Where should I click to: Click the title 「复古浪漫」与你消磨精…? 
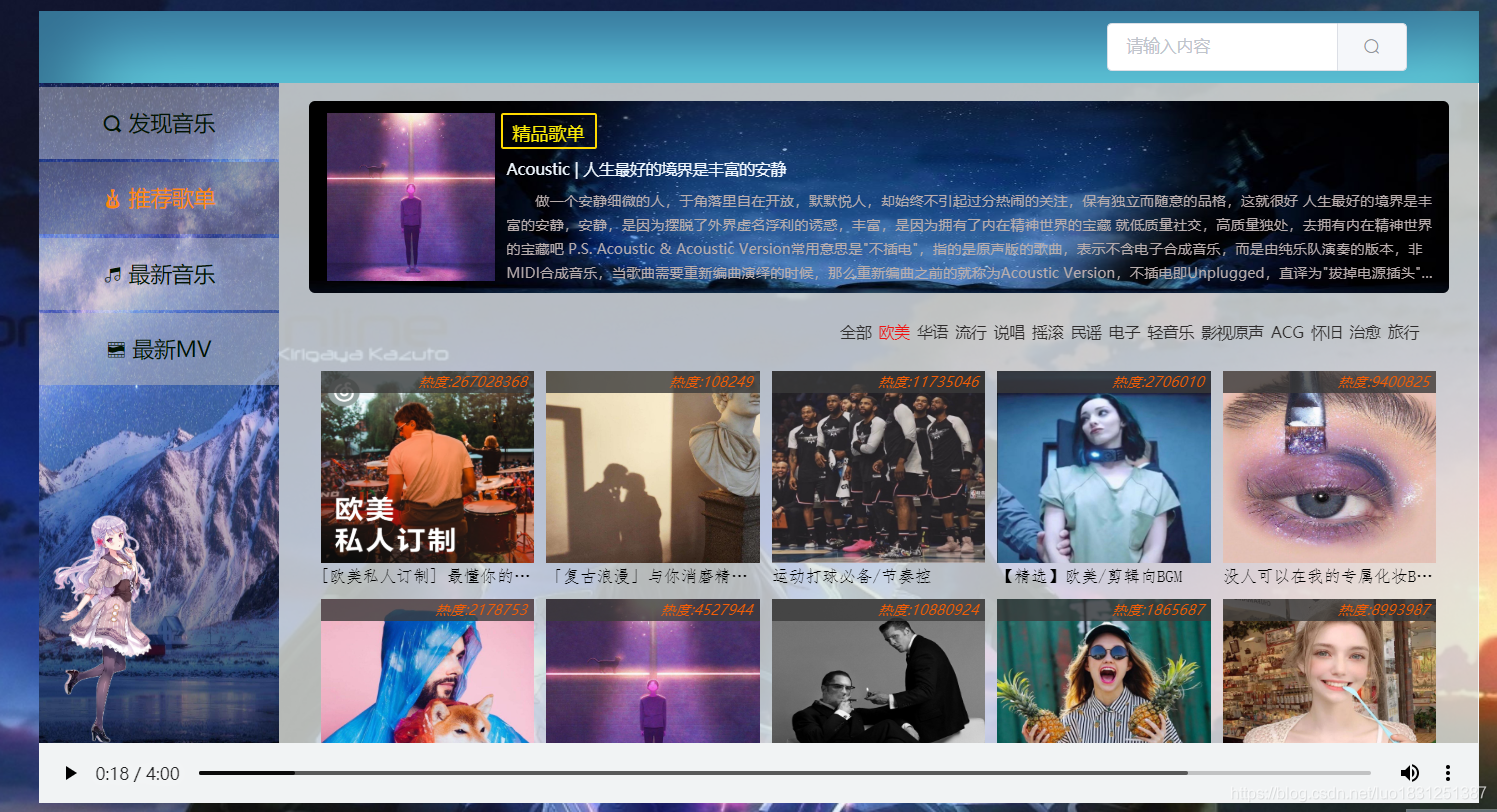650,577
